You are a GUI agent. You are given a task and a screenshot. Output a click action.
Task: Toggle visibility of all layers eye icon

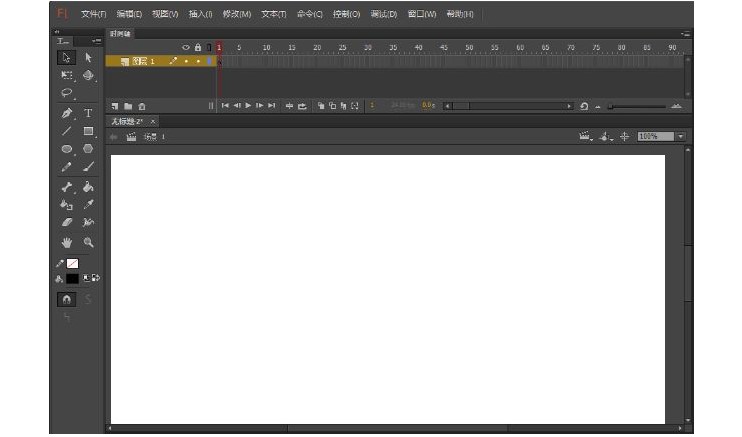(x=185, y=47)
